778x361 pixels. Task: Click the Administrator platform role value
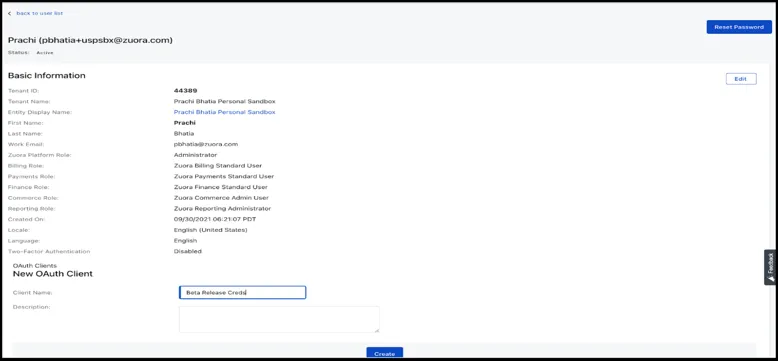click(195, 155)
